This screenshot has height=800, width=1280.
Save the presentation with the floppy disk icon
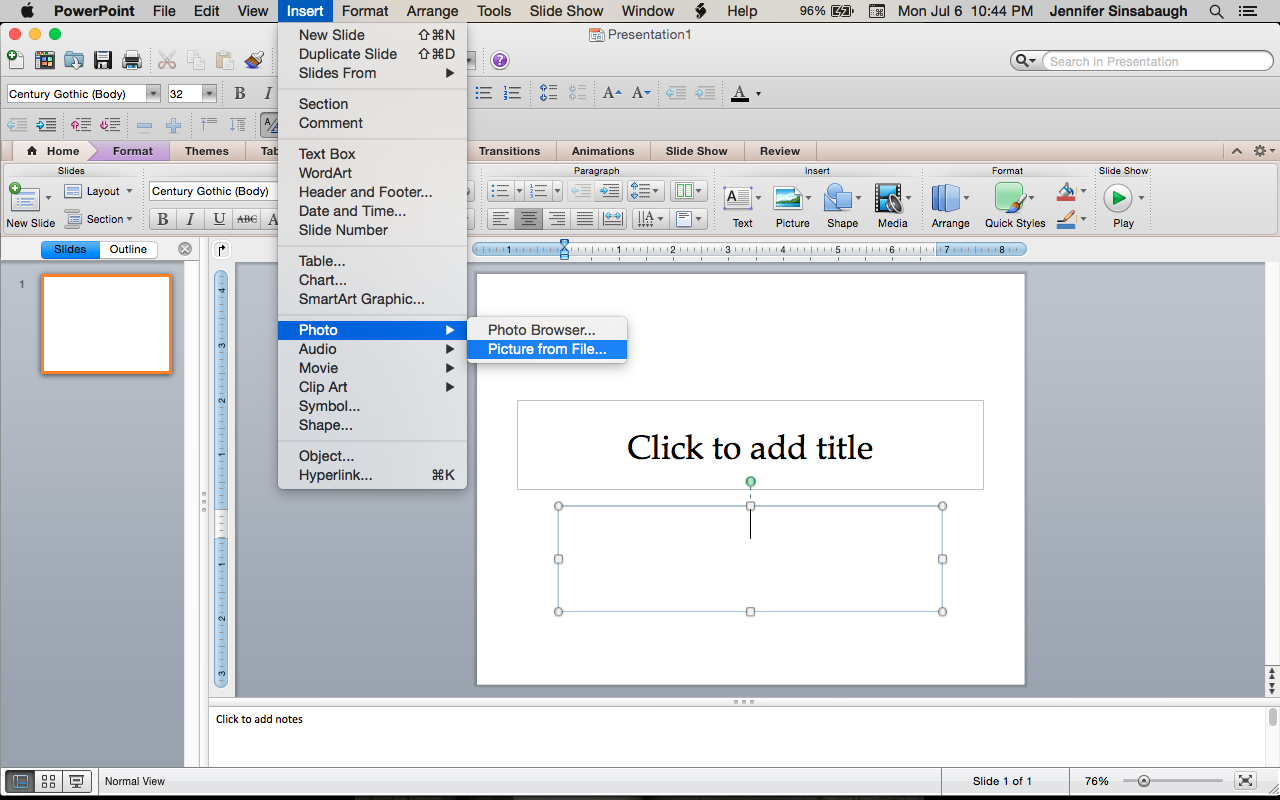coord(103,60)
